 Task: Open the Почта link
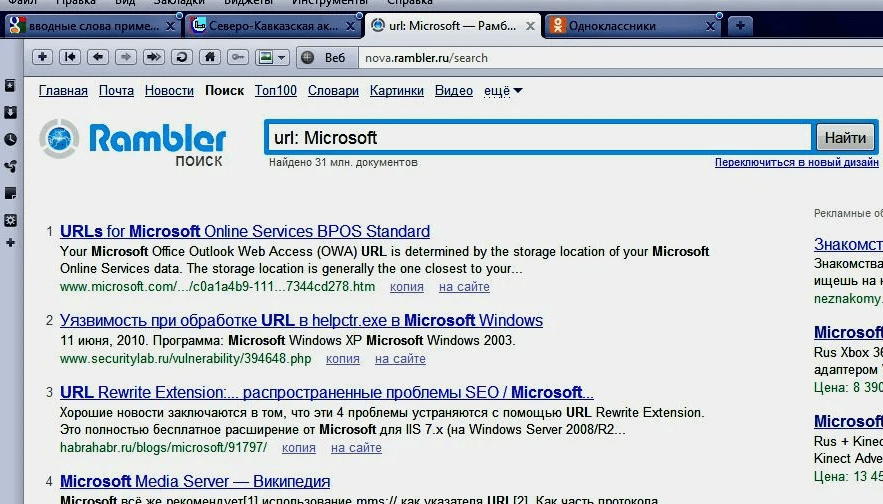click(x=117, y=91)
